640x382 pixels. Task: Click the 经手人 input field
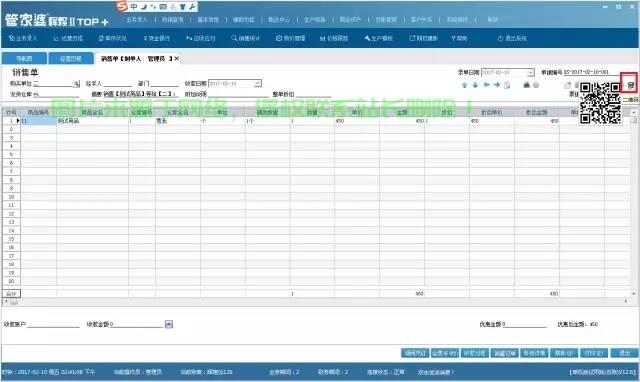tap(118, 83)
